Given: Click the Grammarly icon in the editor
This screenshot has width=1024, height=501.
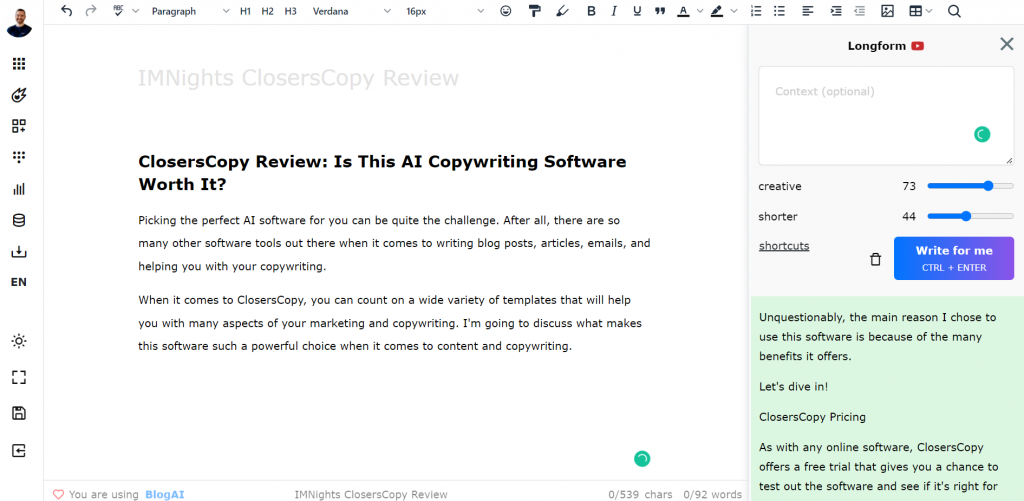Looking at the screenshot, I should point(642,459).
